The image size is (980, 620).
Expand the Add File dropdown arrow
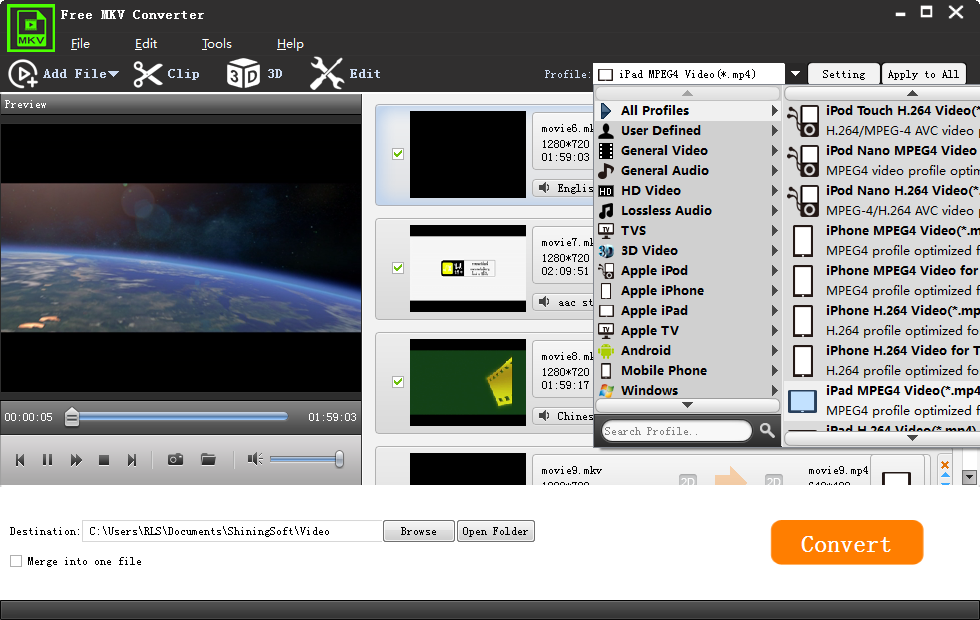(x=113, y=74)
